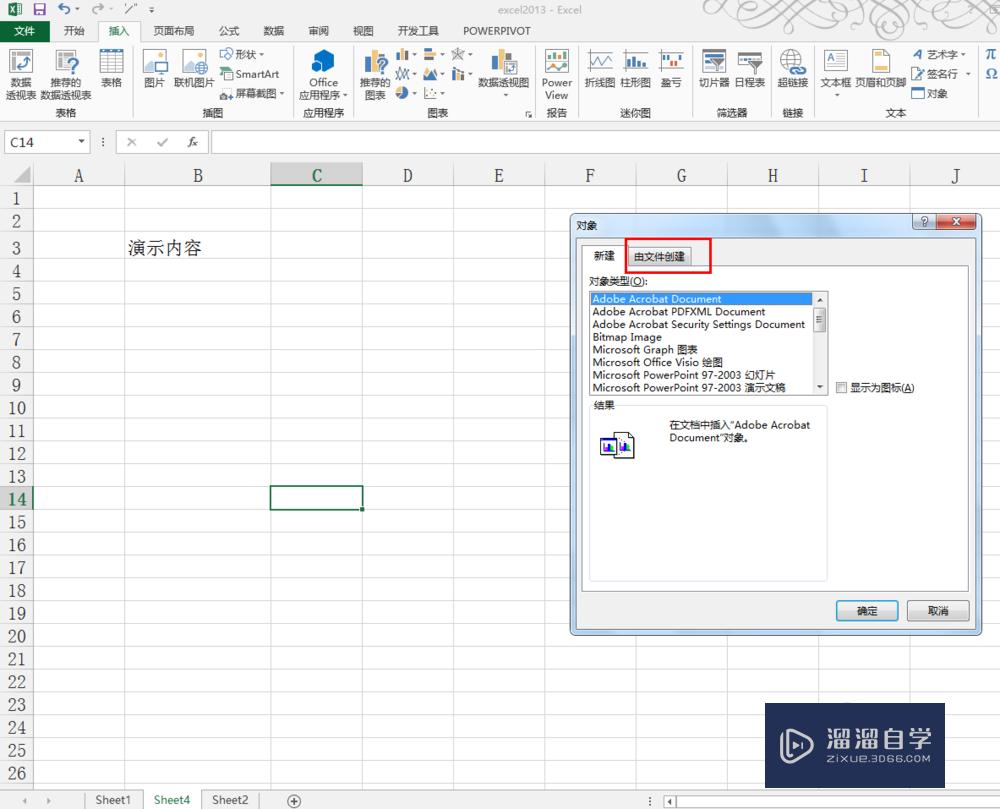Viewport: 1000px width, 809px height.
Task: Enable 显示为图标 checkbox
Action: pyautogui.click(x=841, y=388)
